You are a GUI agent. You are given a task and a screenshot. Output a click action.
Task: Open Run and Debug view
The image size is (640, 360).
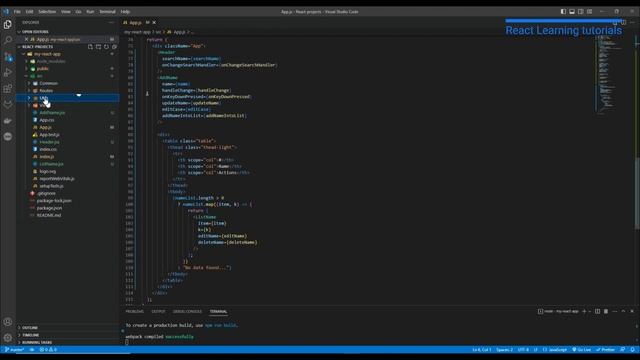coord(8,72)
